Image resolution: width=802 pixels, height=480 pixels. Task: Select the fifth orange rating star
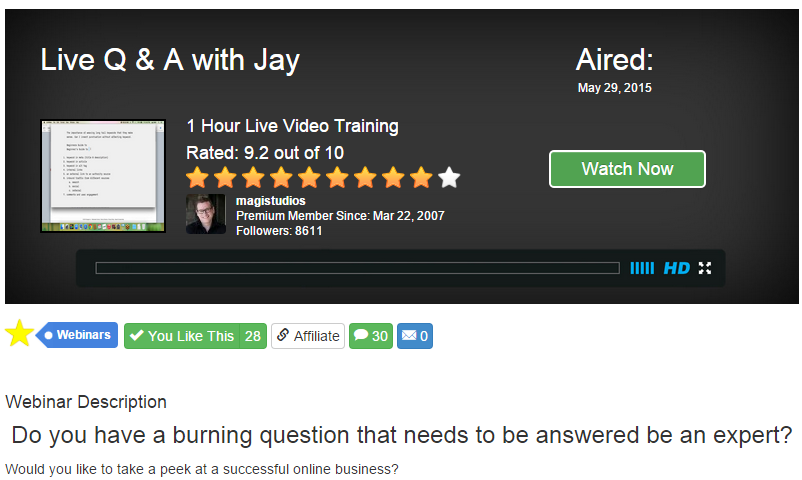tap(309, 178)
